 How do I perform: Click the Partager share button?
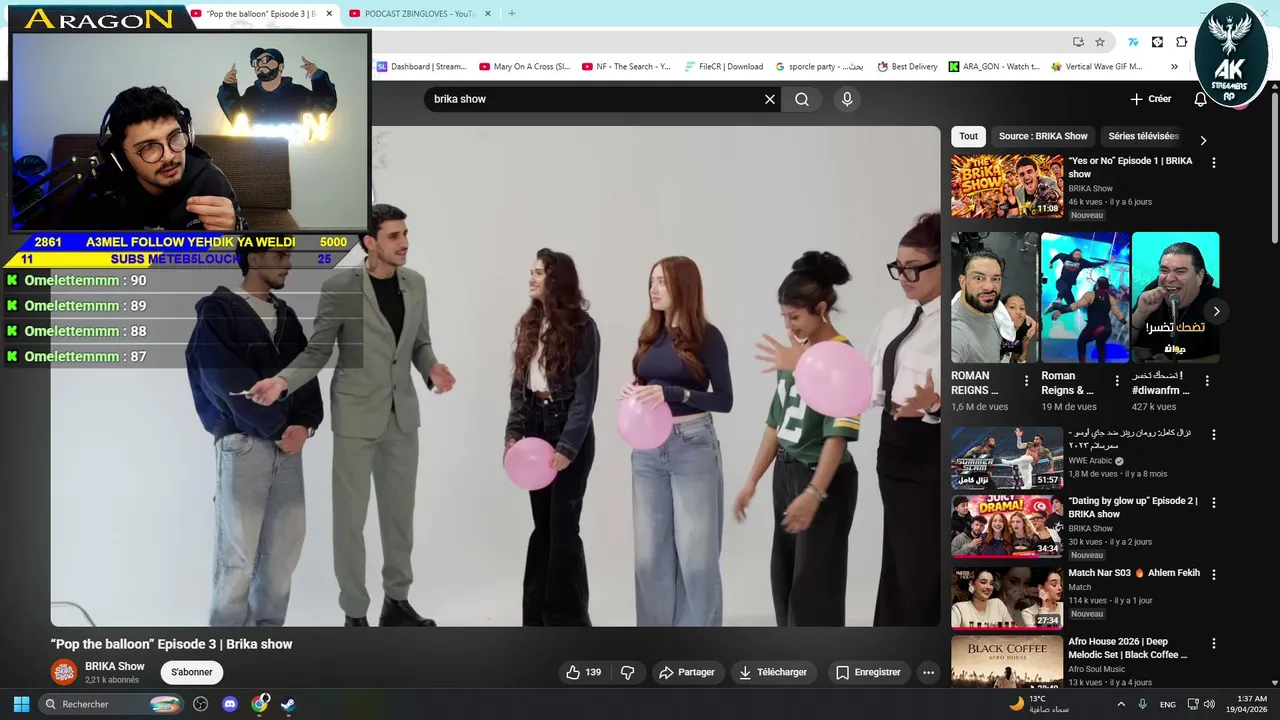pyautogui.click(x=686, y=672)
